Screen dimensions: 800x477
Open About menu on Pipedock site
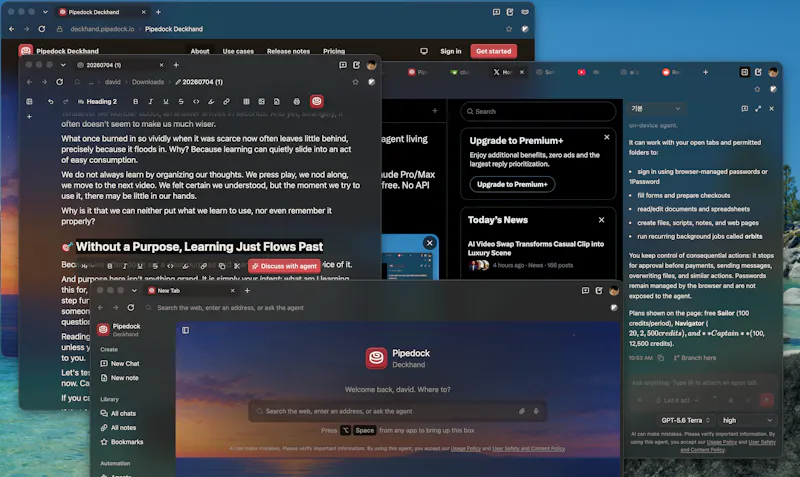click(x=199, y=51)
